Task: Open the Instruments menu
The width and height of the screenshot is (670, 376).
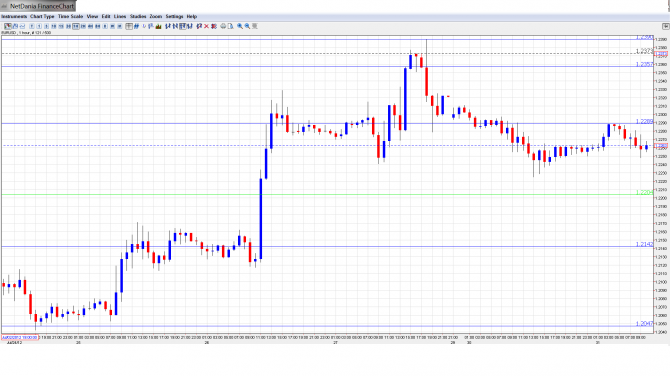Action: (x=14, y=16)
